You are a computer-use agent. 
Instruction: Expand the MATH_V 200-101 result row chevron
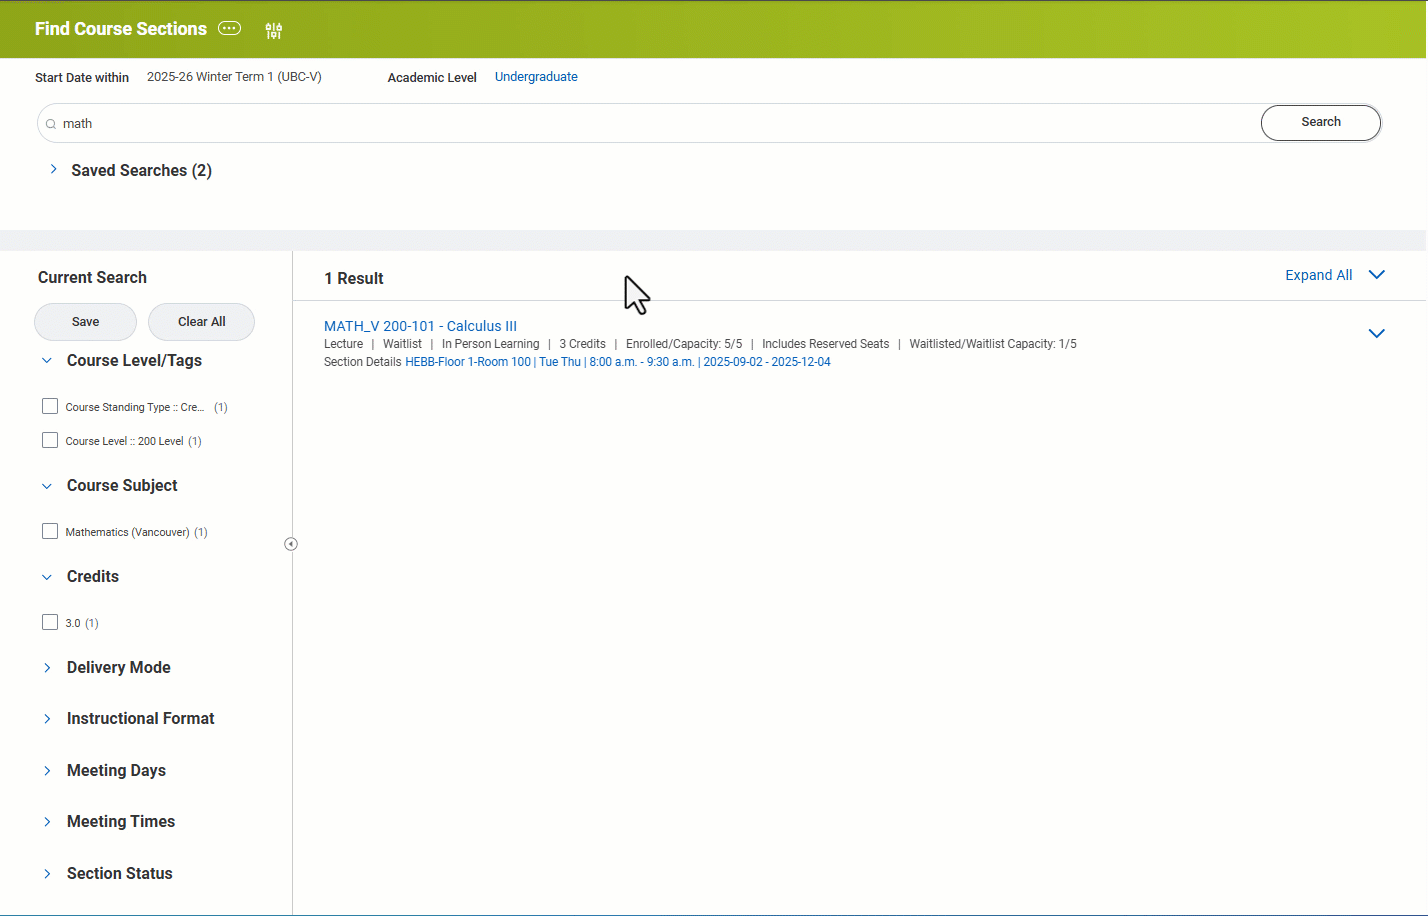pos(1376,334)
